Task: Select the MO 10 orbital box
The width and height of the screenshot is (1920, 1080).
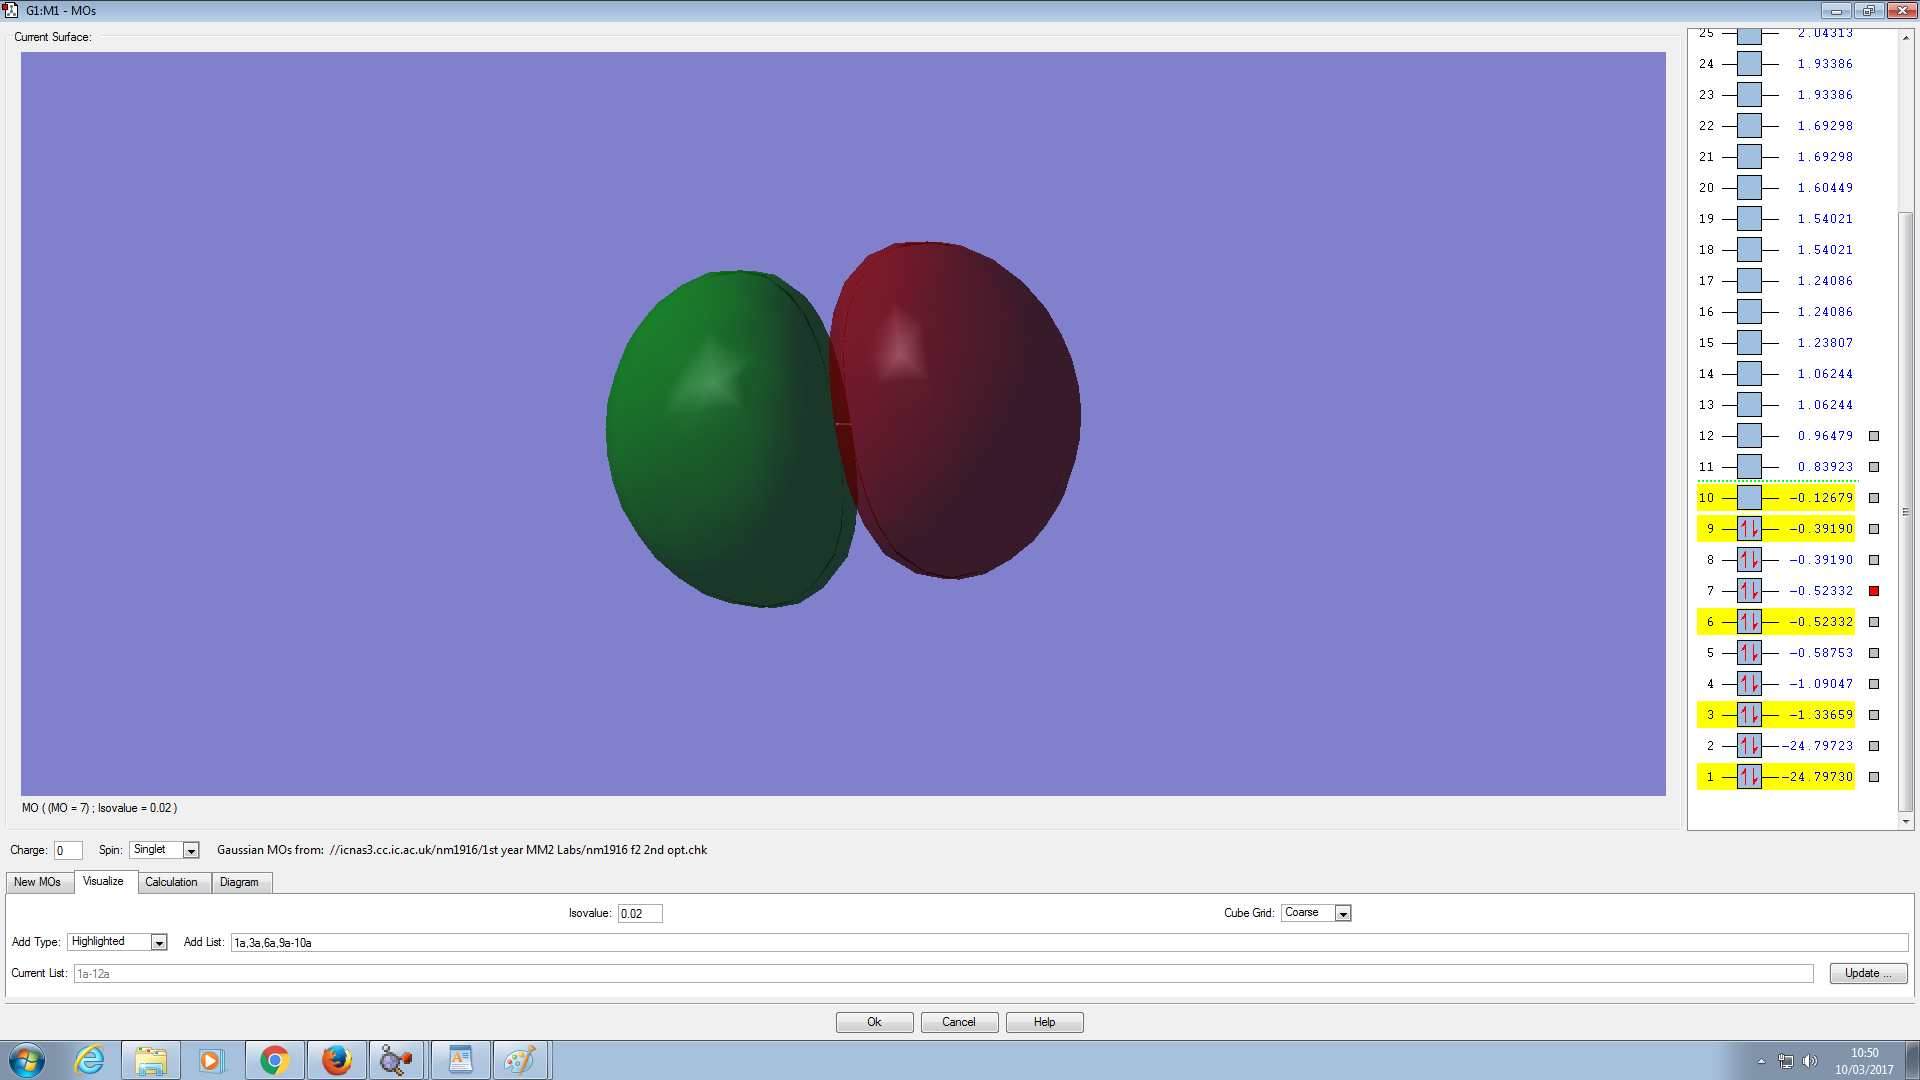Action: (1748, 498)
